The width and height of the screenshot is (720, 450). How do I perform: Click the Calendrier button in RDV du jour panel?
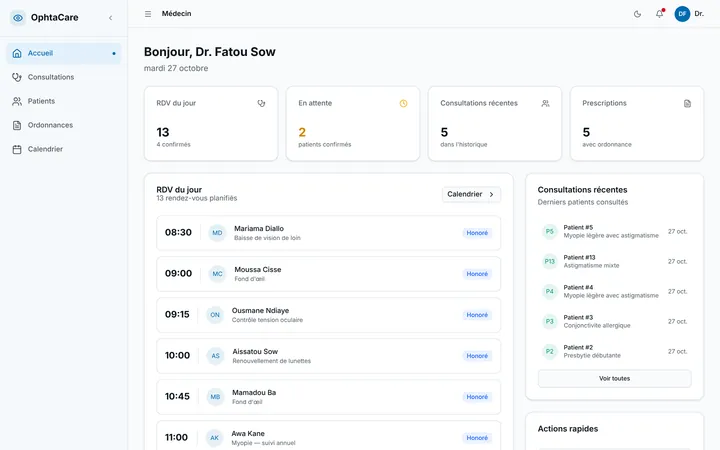tap(471, 194)
